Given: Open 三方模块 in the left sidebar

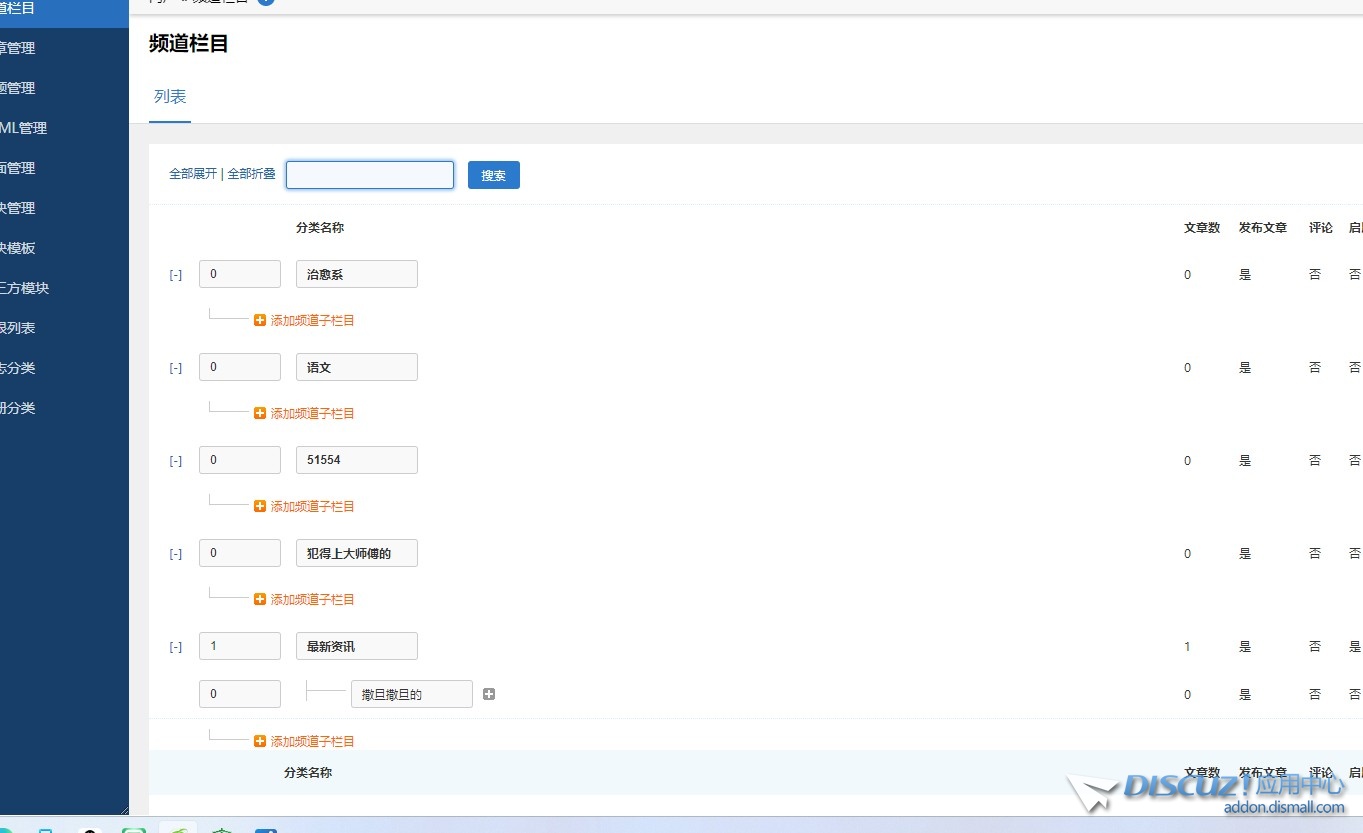Looking at the screenshot, I should (24, 288).
